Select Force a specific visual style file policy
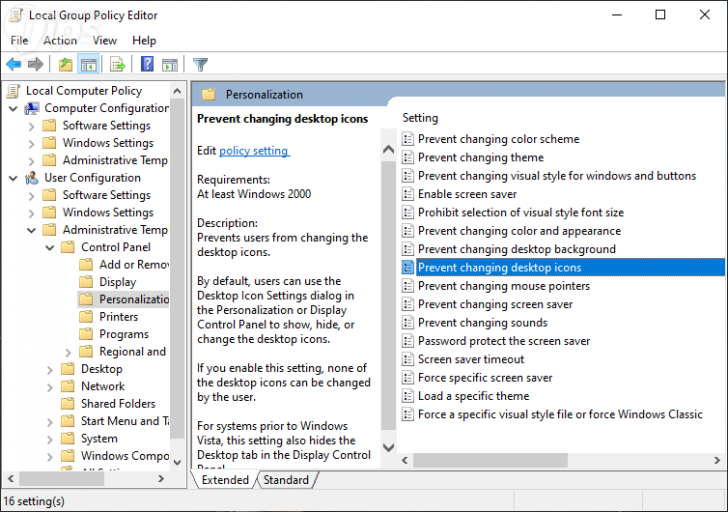This screenshot has height=512, width=728. click(560, 415)
